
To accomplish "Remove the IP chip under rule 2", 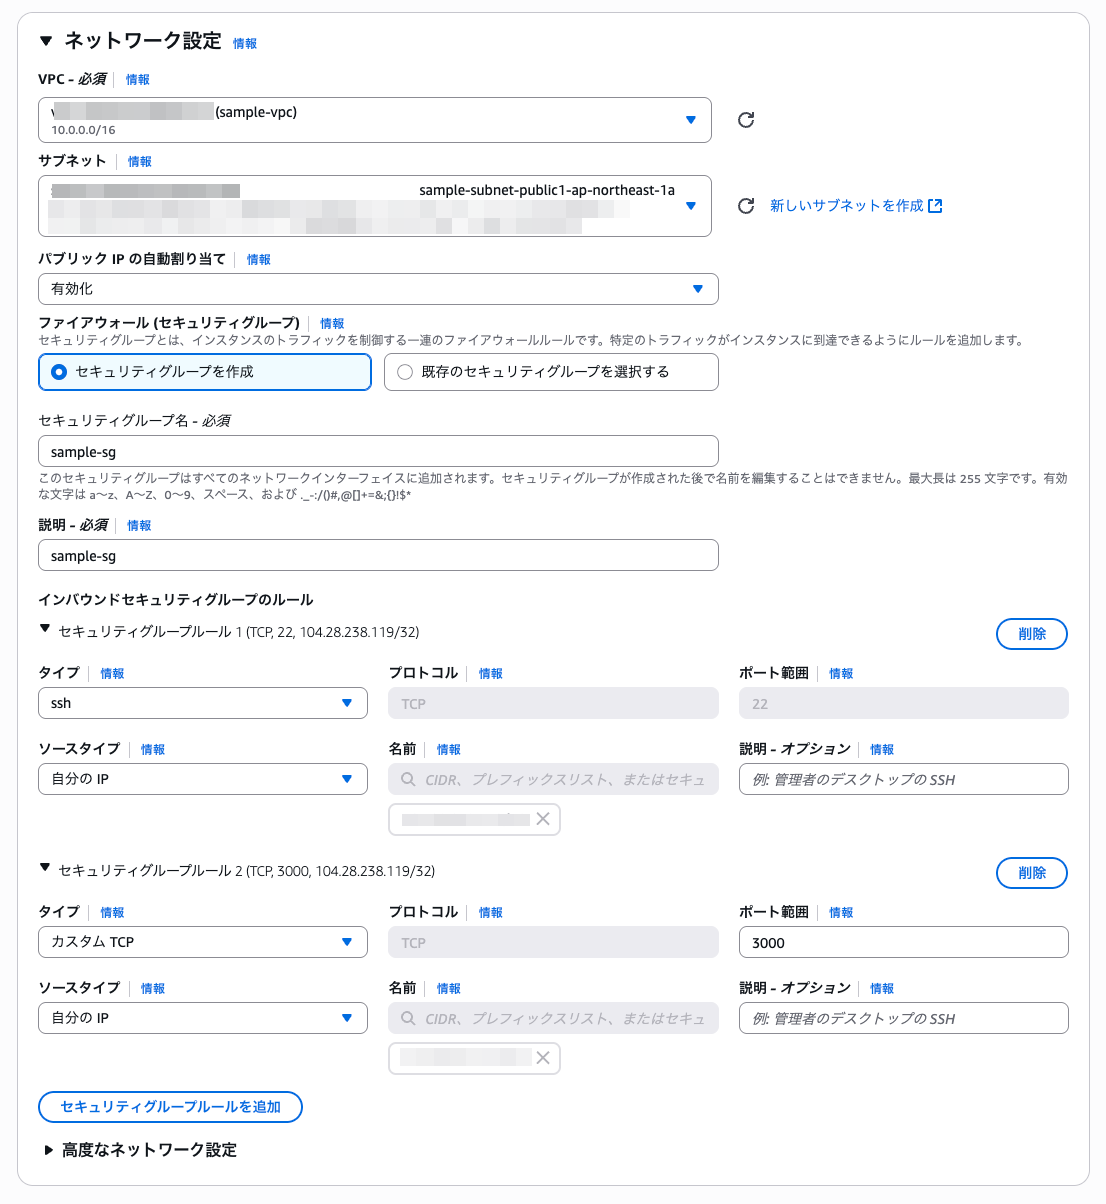I will pyautogui.click(x=543, y=1058).
